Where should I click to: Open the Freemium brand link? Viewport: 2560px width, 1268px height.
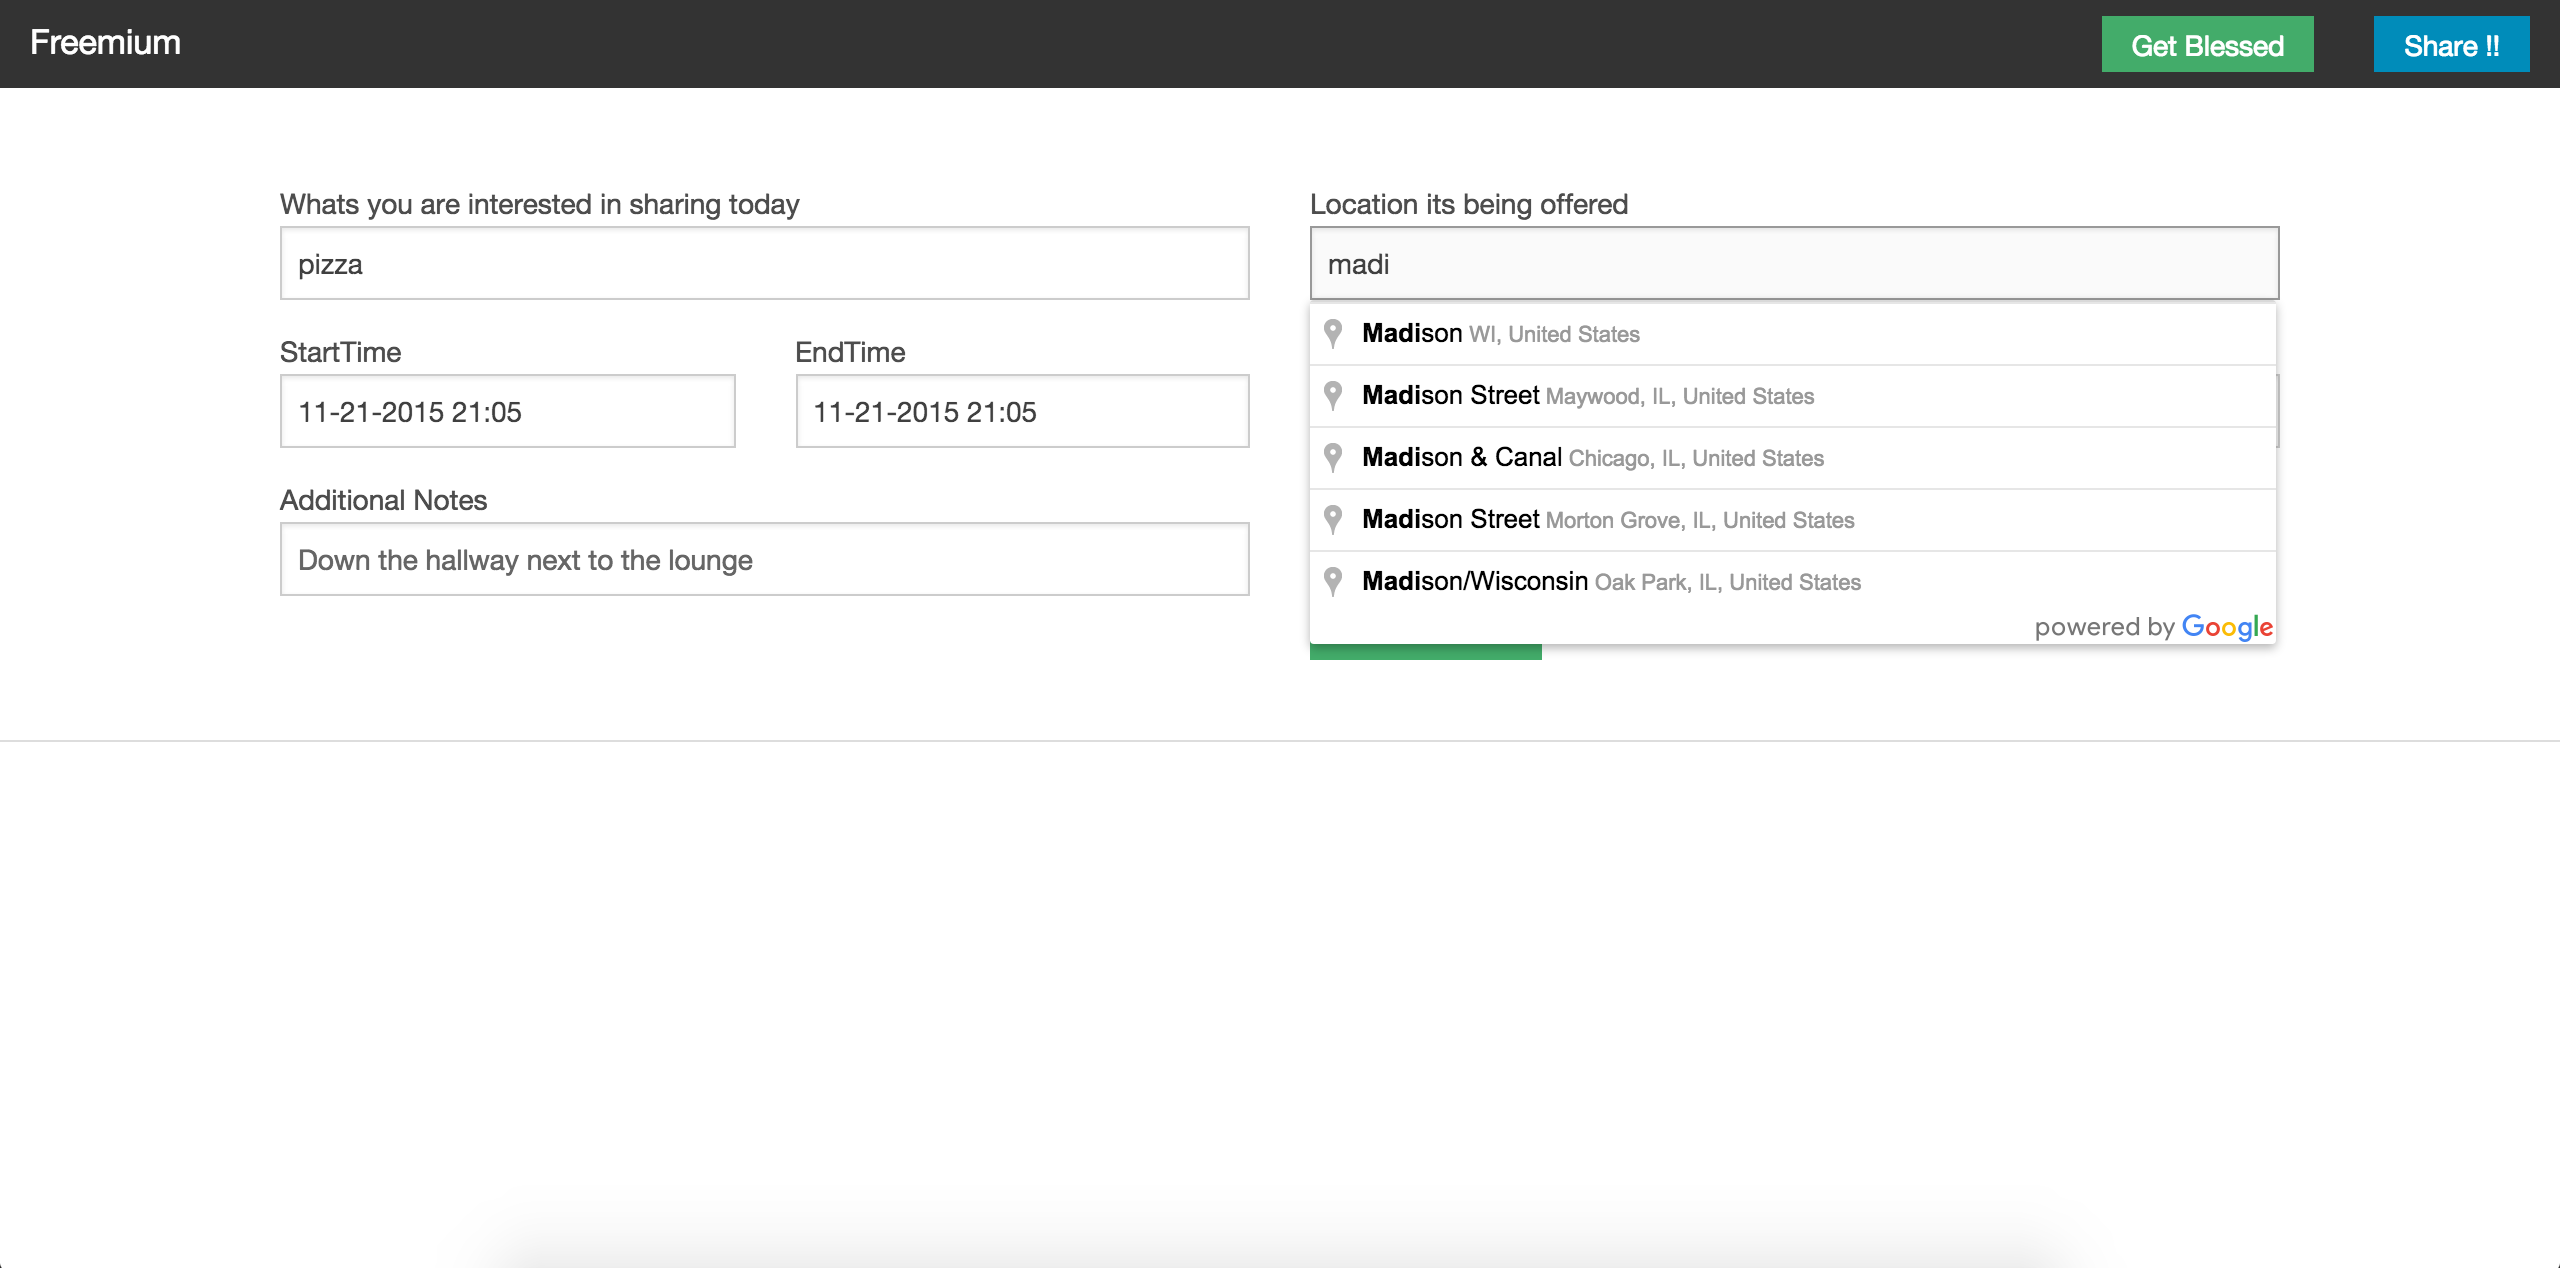105,43
